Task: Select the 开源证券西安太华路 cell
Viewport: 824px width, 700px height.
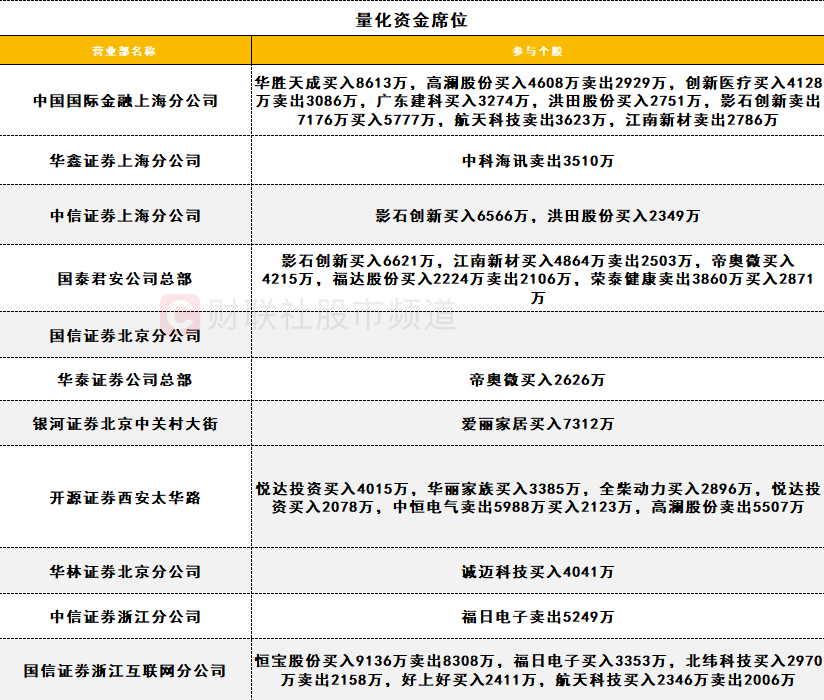Action: (x=125, y=497)
